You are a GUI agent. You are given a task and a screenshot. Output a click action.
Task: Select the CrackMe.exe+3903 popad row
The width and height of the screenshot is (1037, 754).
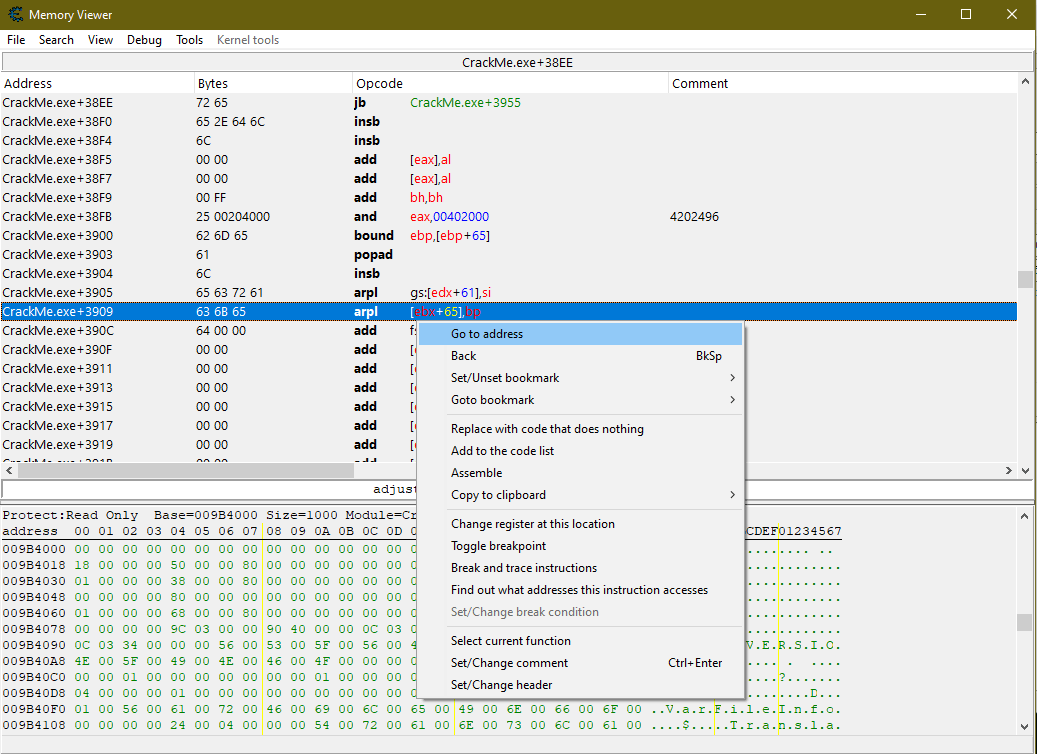coord(509,255)
